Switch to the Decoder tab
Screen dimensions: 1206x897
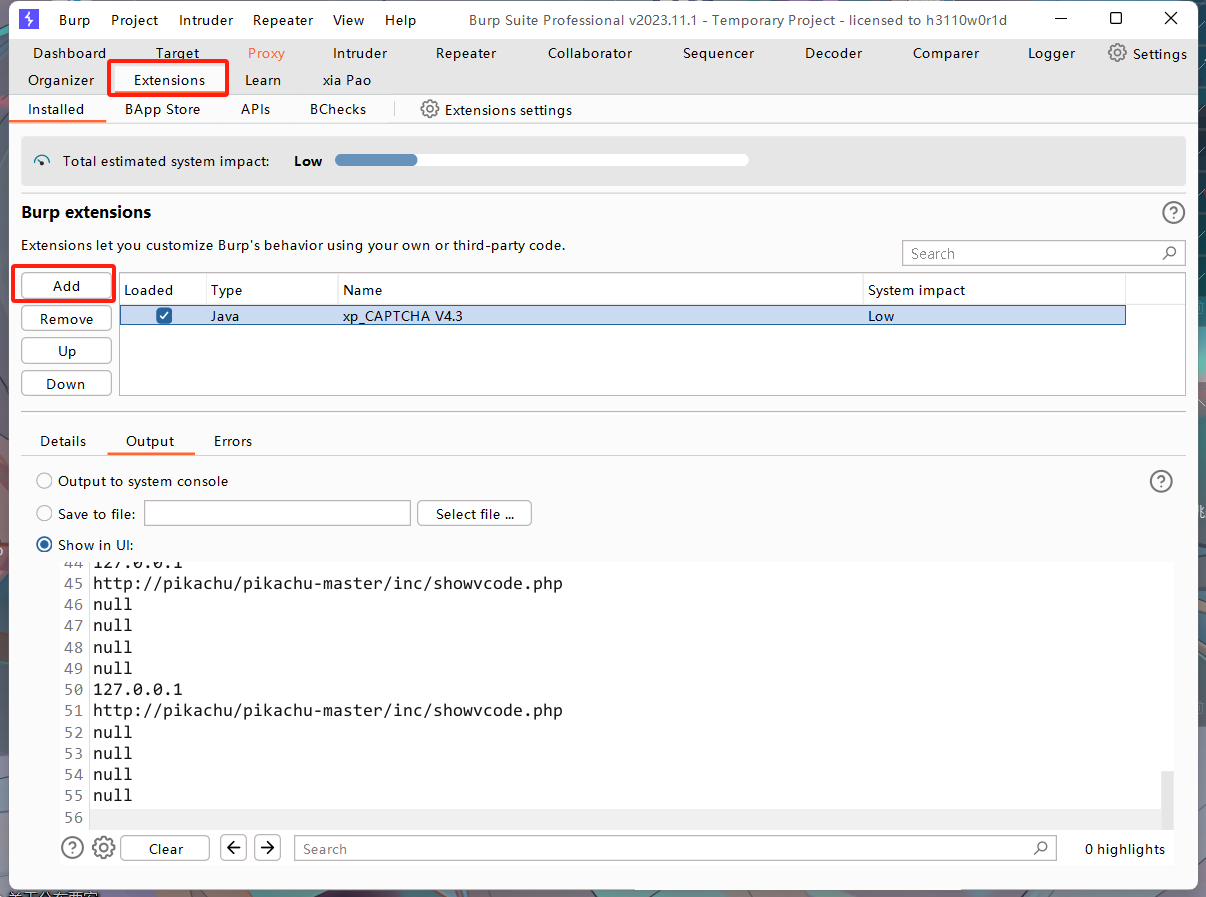834,53
